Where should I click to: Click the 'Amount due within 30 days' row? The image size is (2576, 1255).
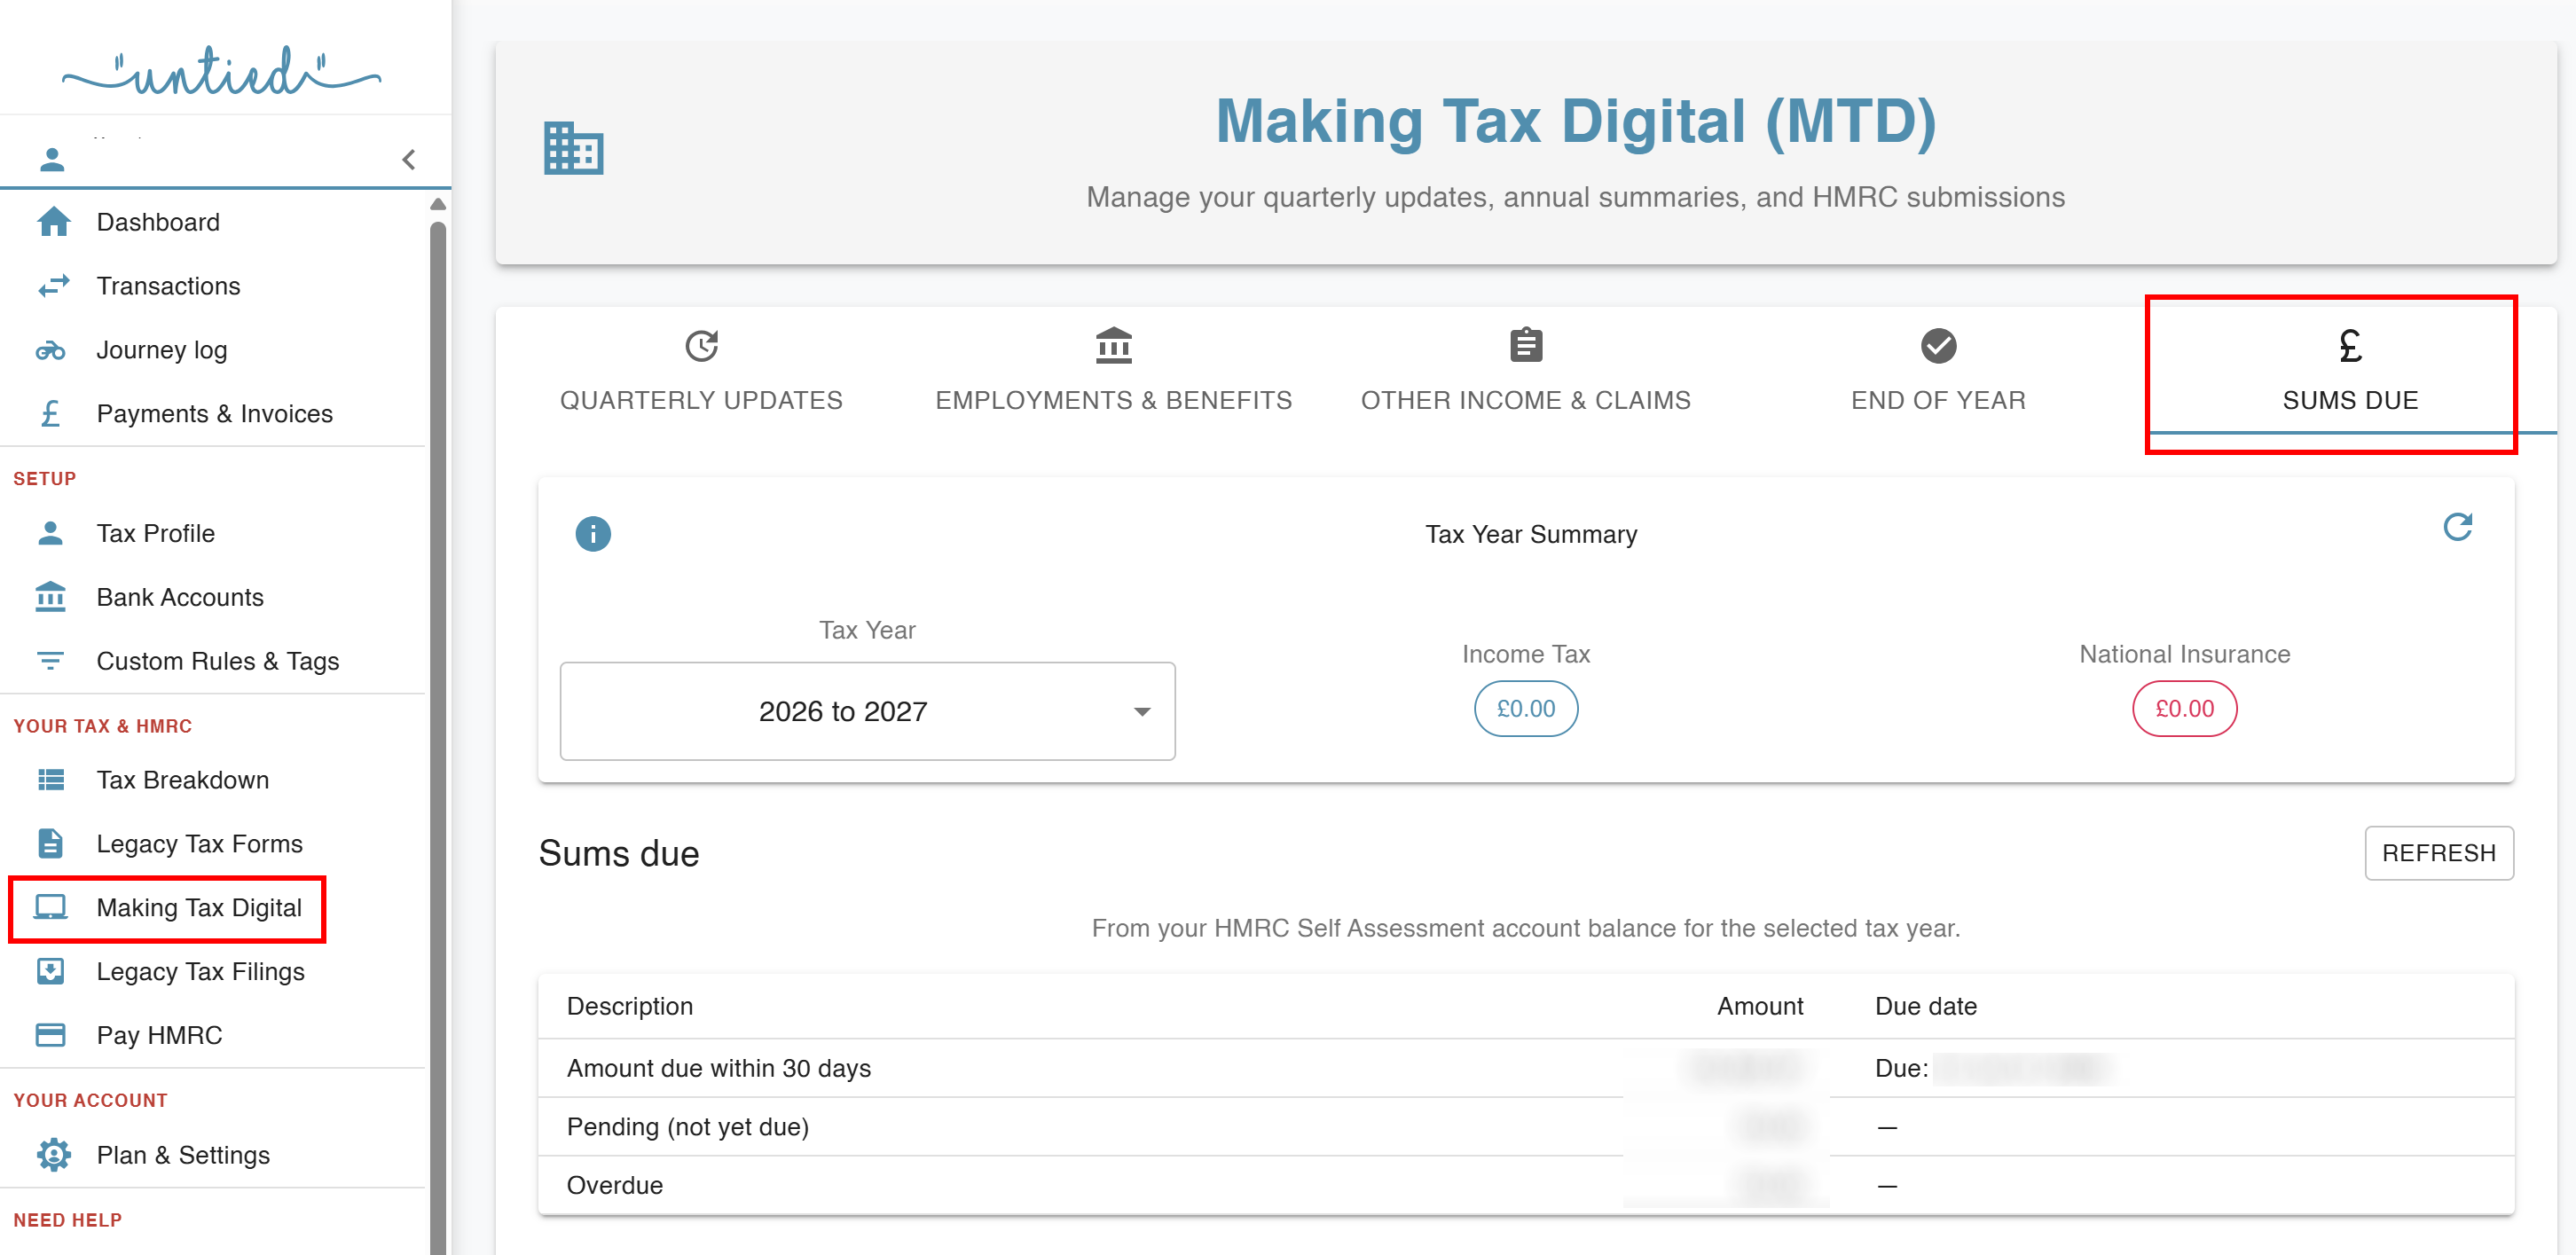coord(1525,1068)
